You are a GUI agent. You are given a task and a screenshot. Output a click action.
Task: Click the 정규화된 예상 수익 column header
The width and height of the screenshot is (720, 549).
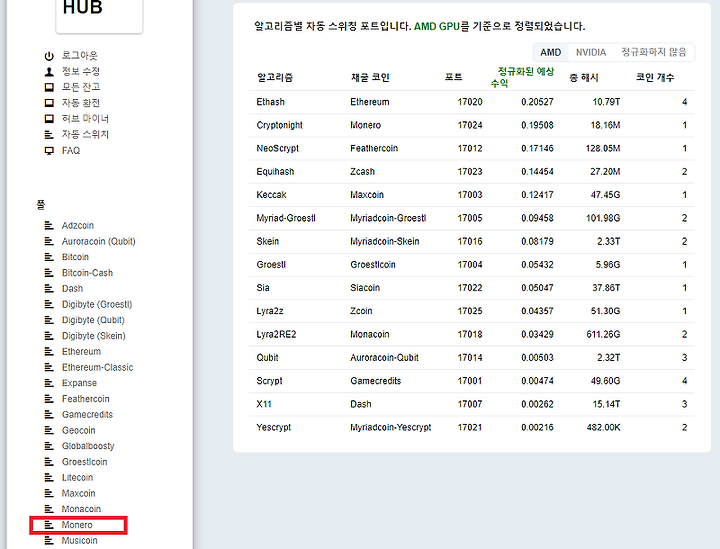[522, 77]
